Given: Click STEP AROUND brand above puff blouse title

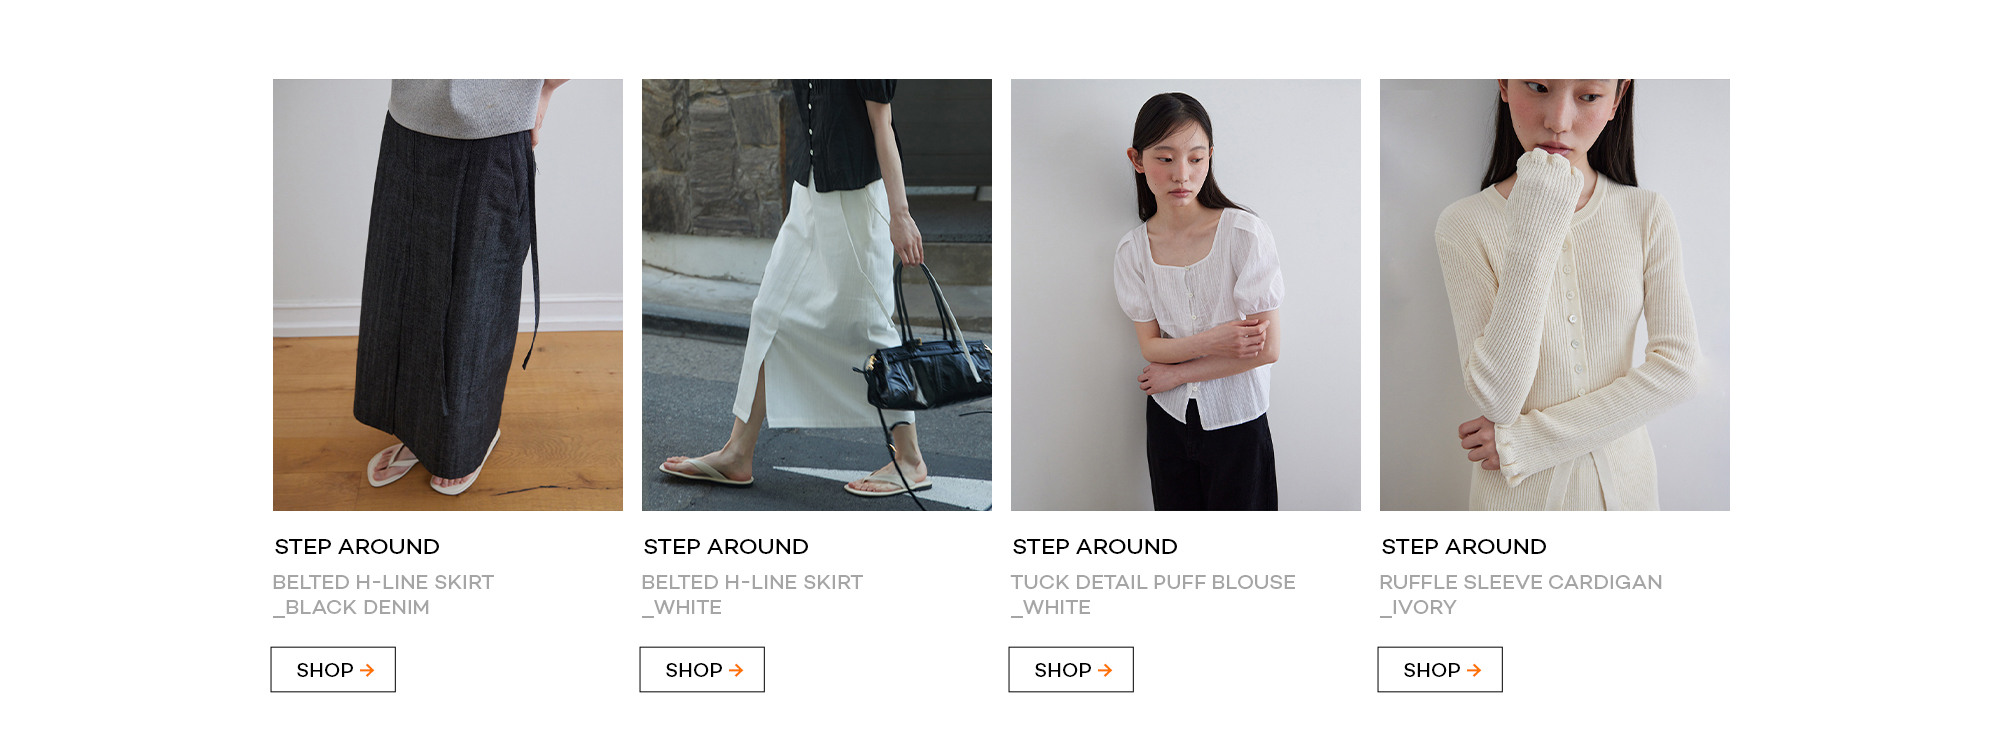Looking at the screenshot, I should [1095, 547].
